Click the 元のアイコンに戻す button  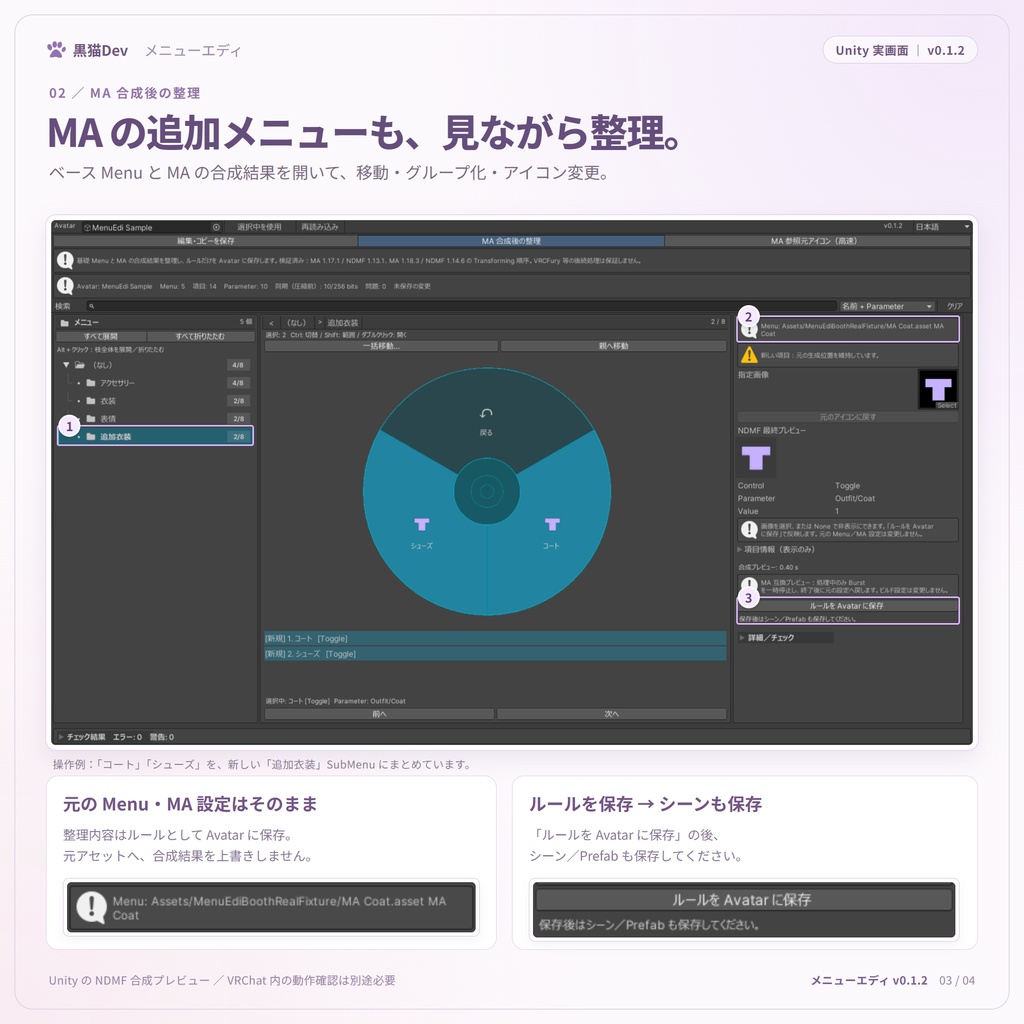tap(848, 417)
